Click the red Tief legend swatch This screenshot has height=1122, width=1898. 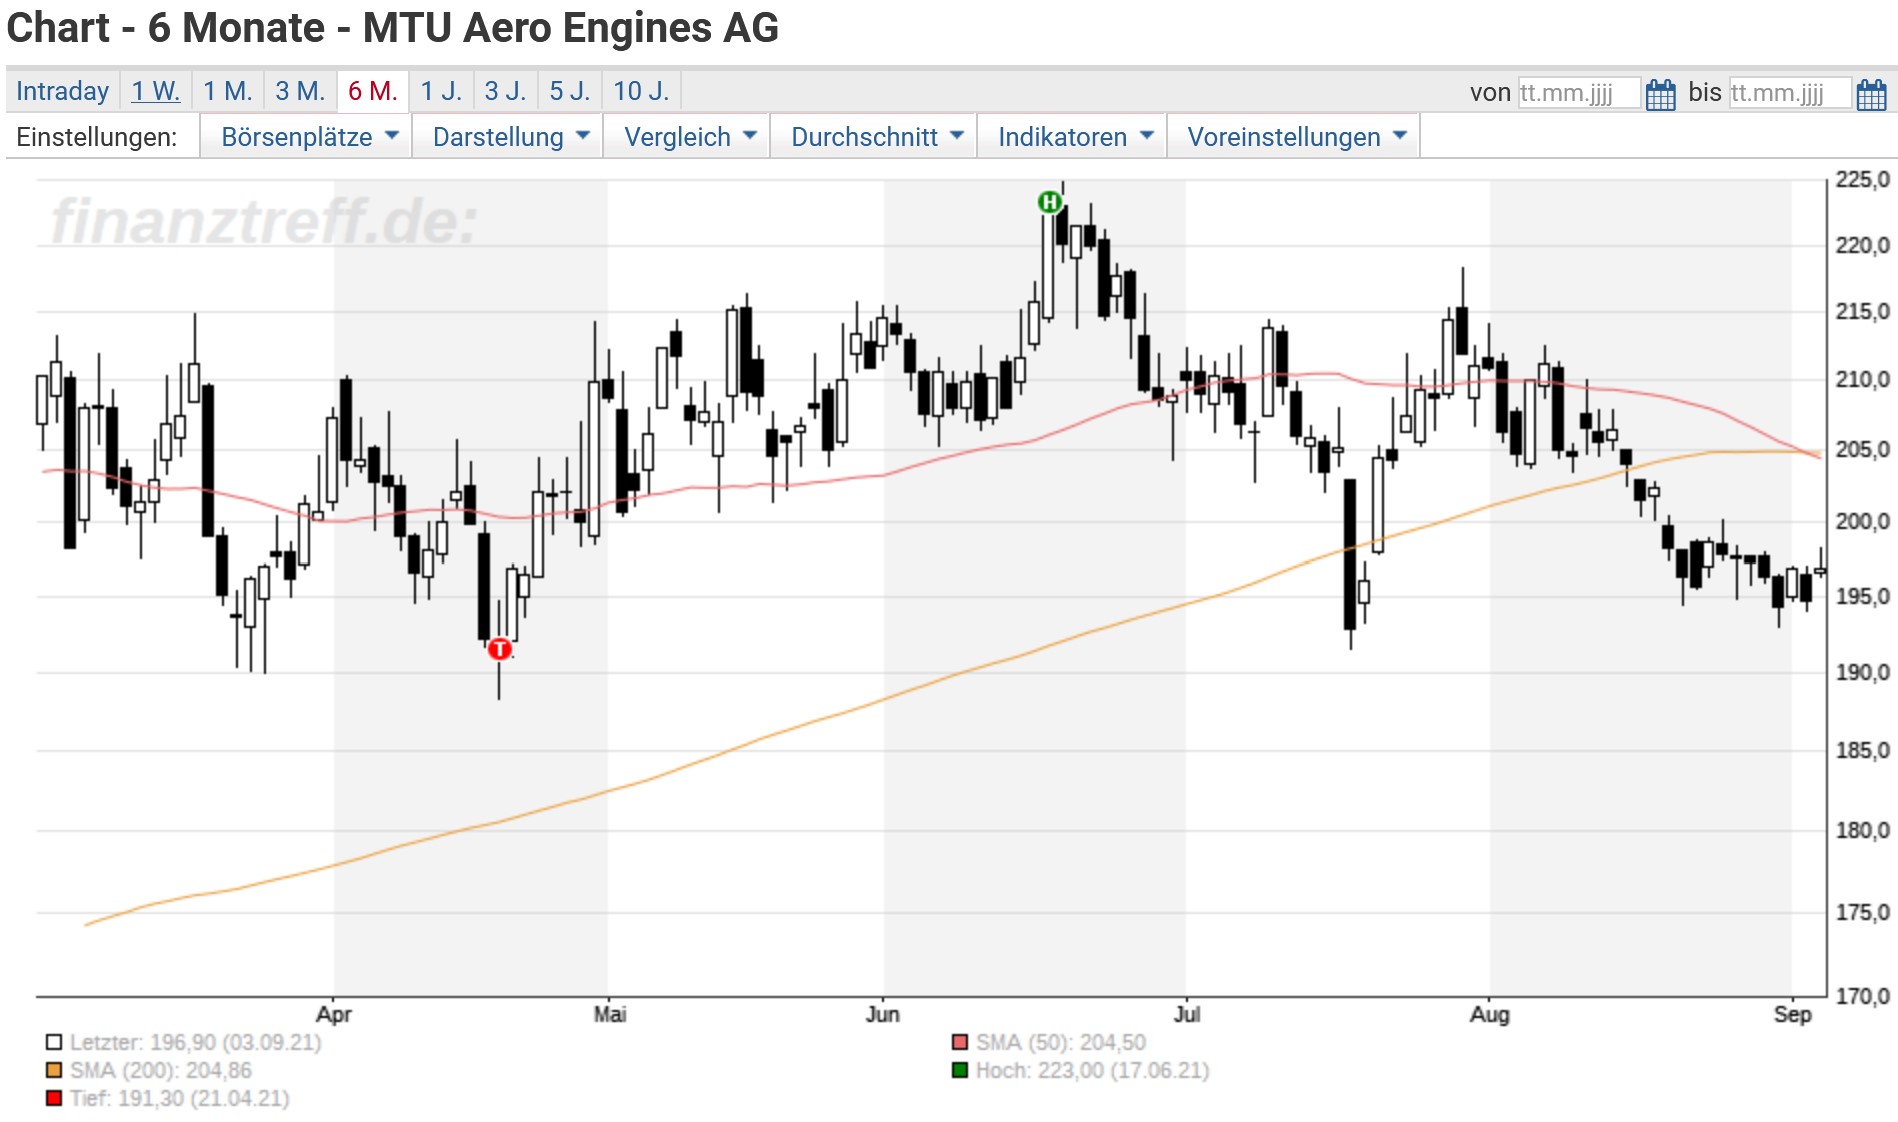click(54, 1099)
